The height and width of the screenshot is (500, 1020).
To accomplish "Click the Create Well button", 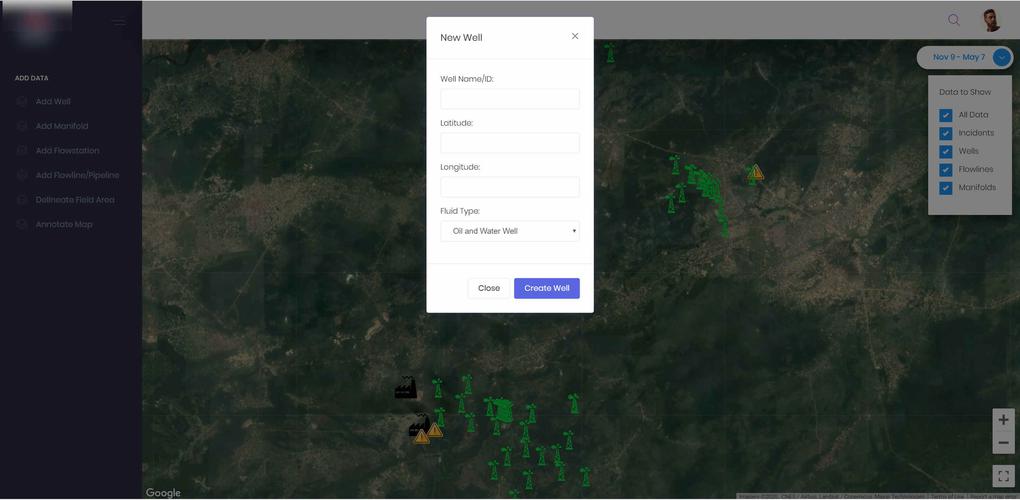I will (x=546, y=288).
